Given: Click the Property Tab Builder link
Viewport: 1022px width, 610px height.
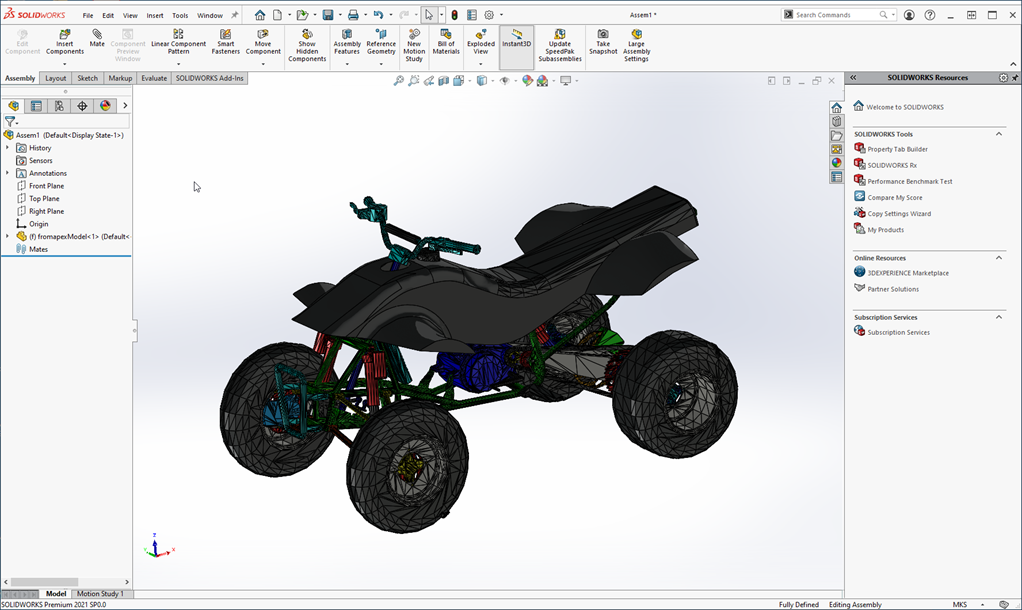Looking at the screenshot, I should [x=899, y=148].
